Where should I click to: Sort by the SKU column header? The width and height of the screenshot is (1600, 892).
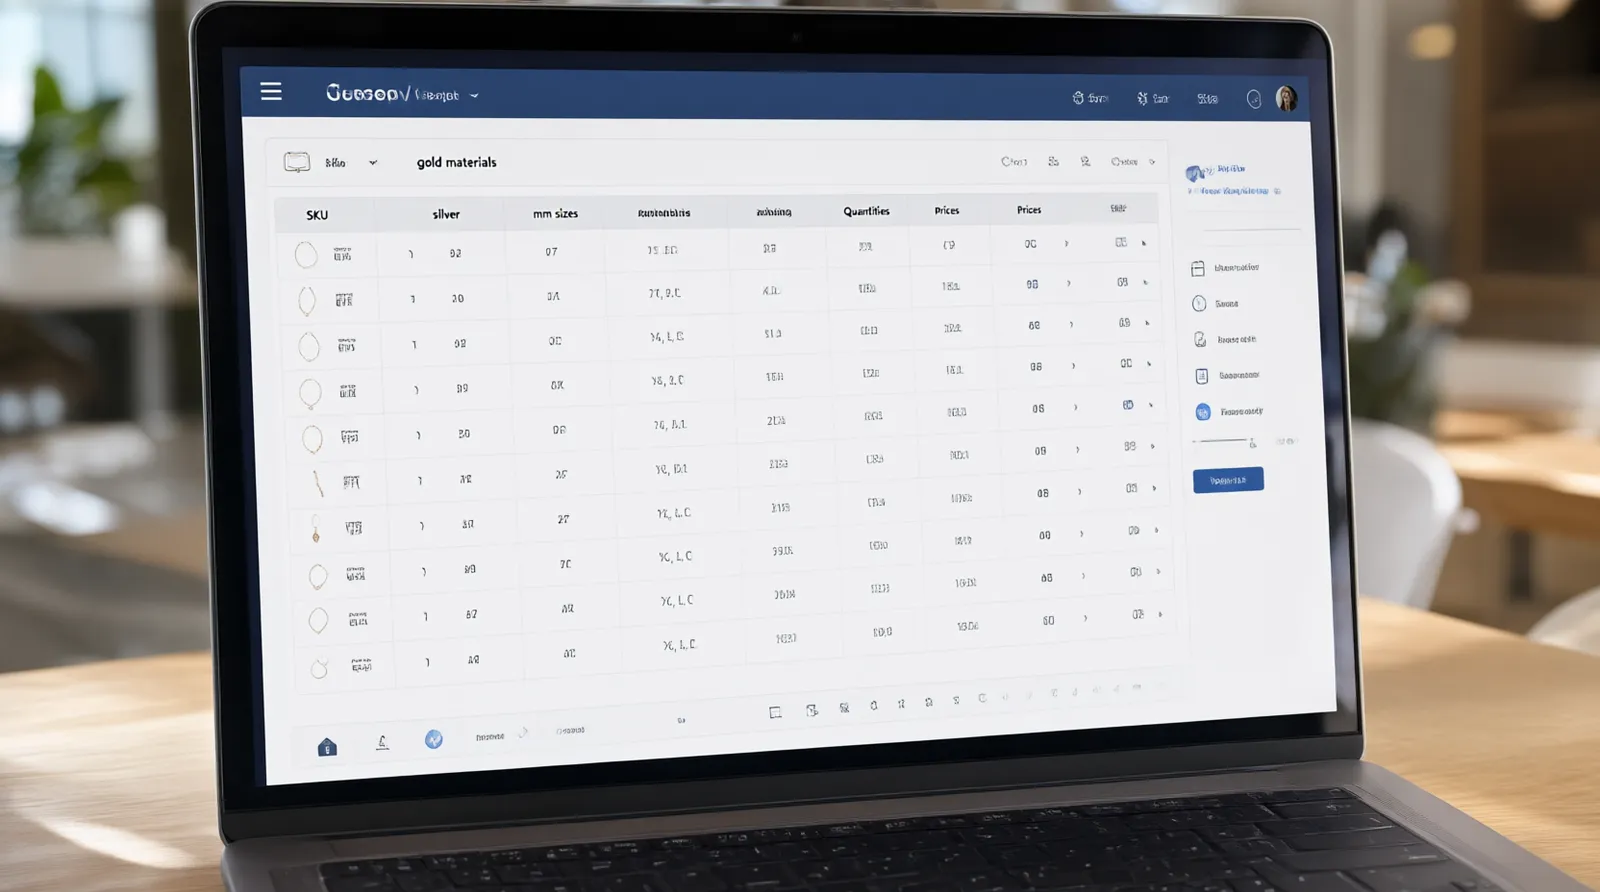click(x=317, y=215)
